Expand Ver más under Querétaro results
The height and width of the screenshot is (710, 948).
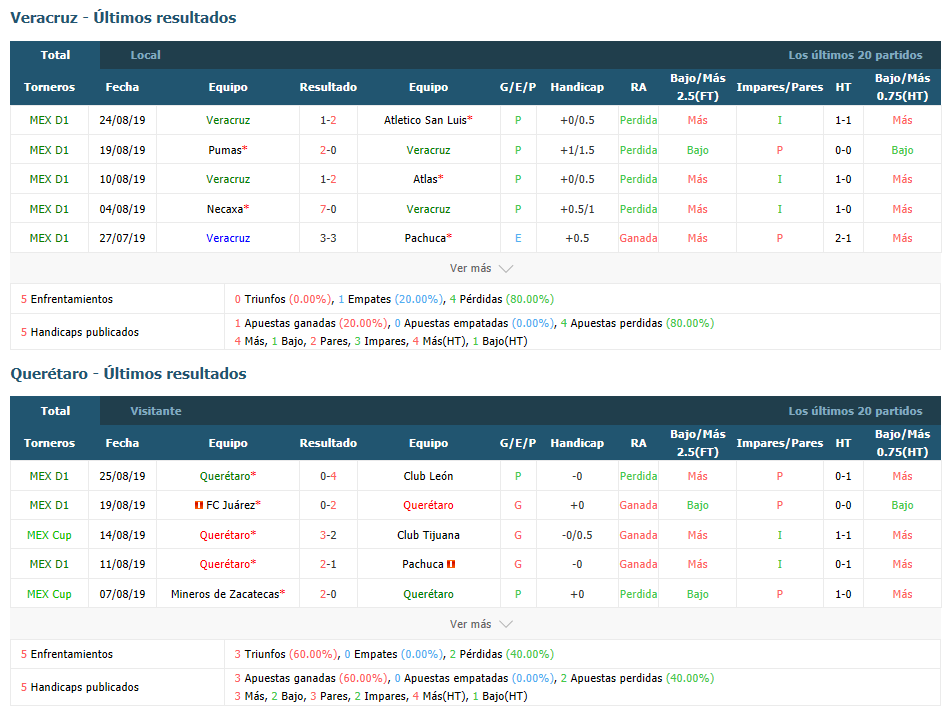pyautogui.click(x=481, y=624)
